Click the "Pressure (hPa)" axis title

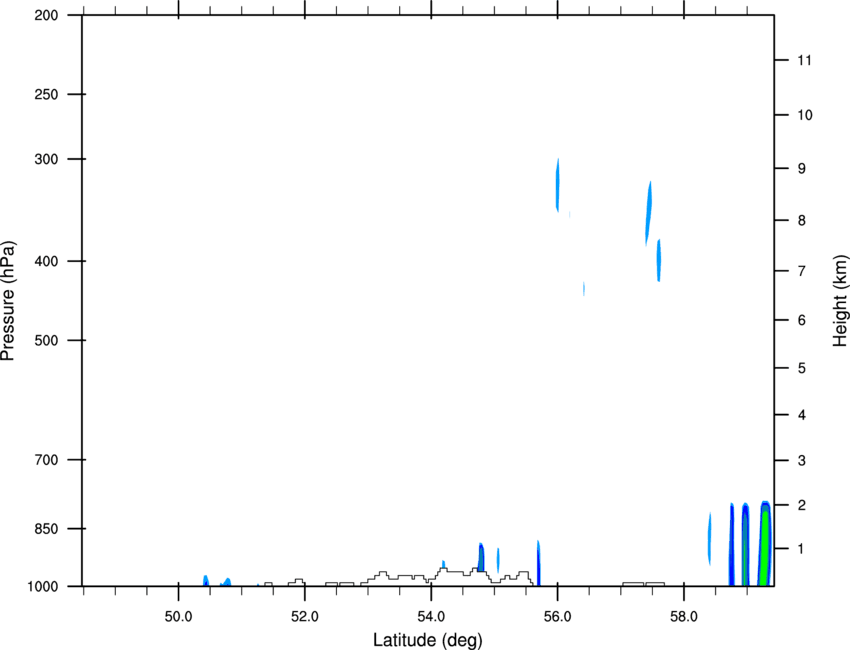pyautogui.click(x=9, y=301)
